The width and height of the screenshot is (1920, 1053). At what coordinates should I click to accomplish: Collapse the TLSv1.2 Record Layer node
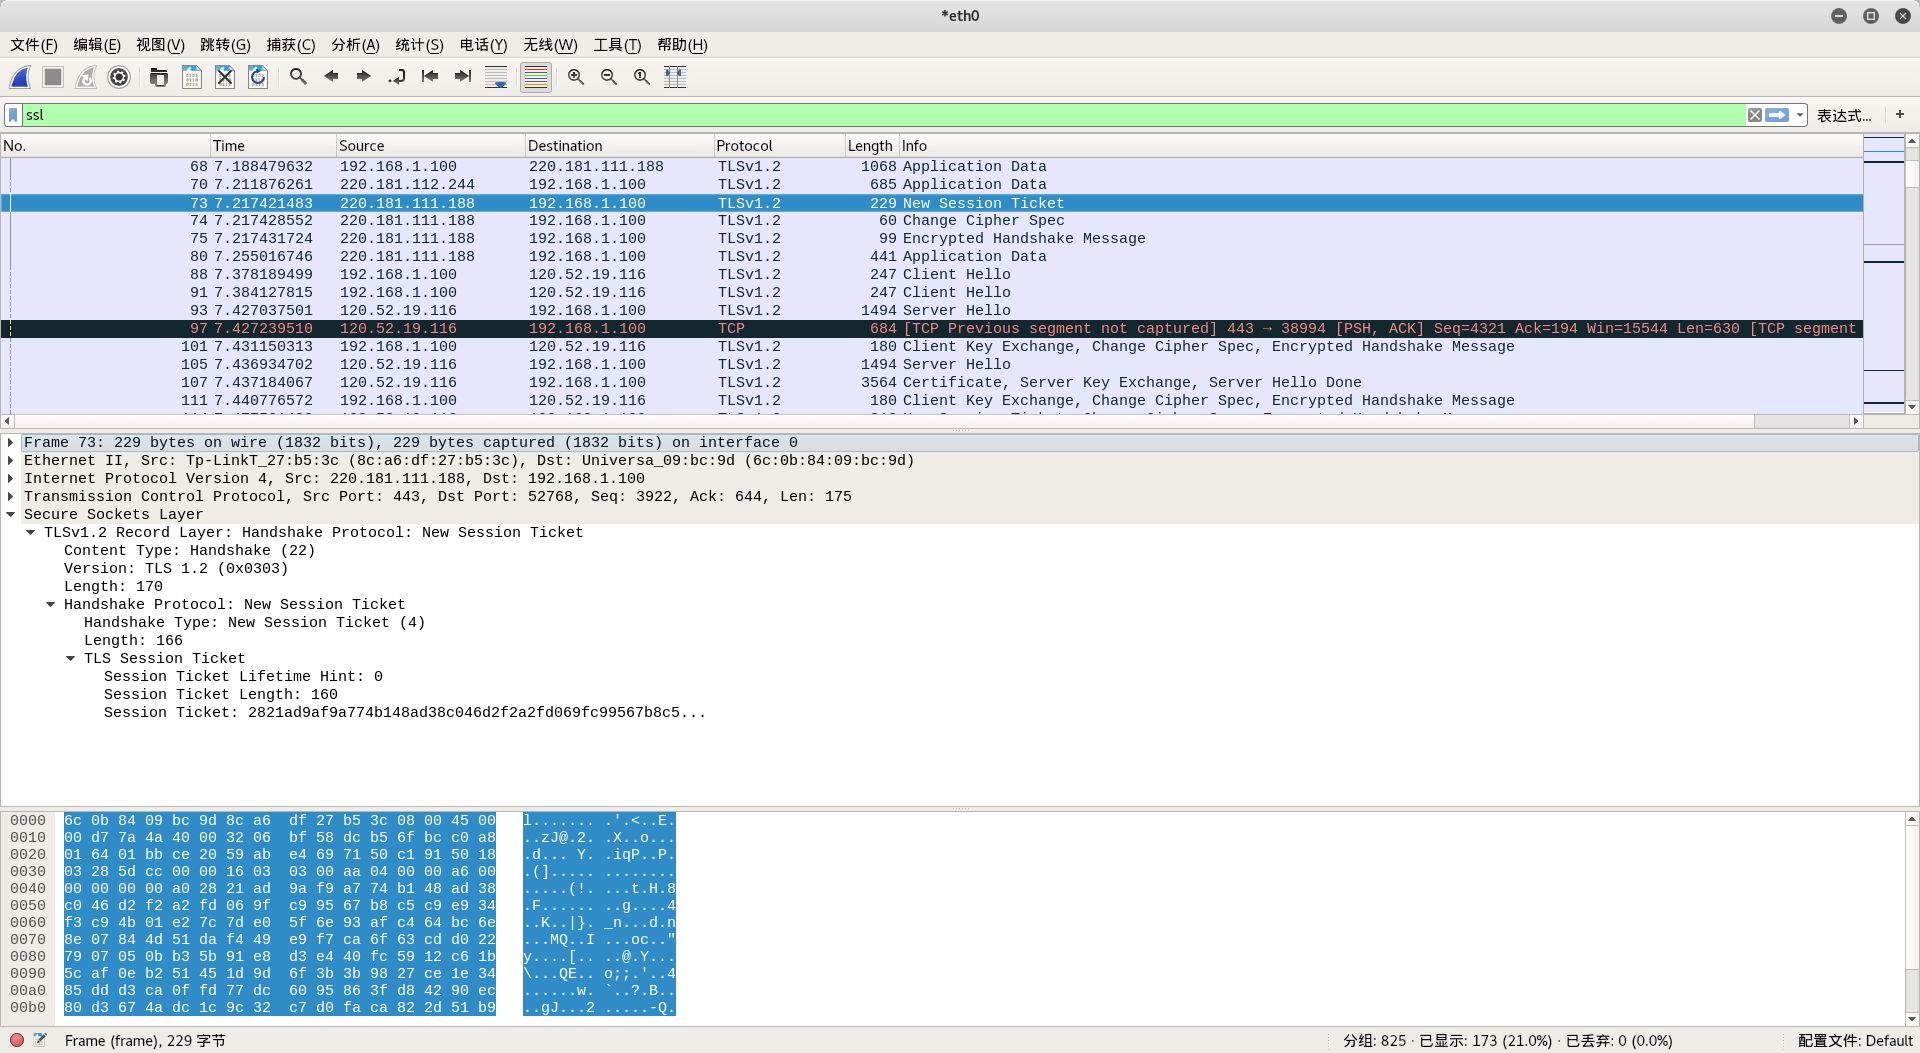30,533
